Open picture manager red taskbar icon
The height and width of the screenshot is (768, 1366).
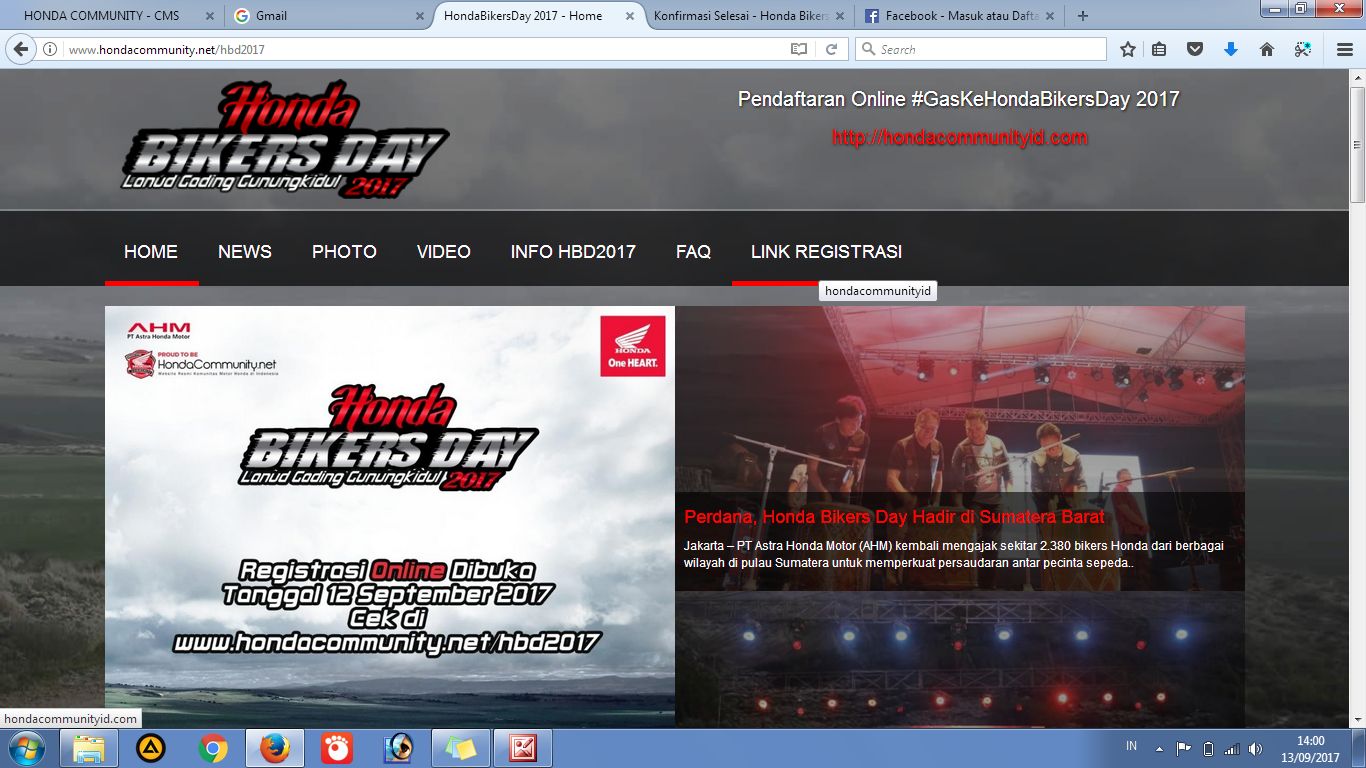[523, 748]
